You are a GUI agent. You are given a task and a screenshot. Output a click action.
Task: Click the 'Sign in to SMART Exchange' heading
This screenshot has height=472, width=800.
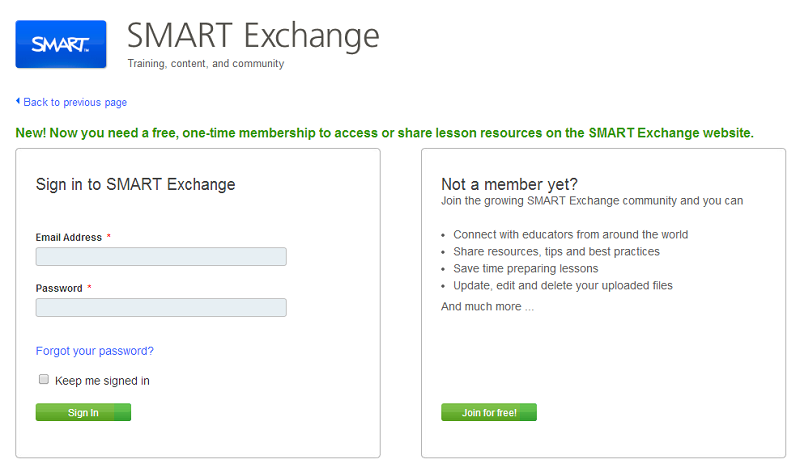(x=136, y=184)
